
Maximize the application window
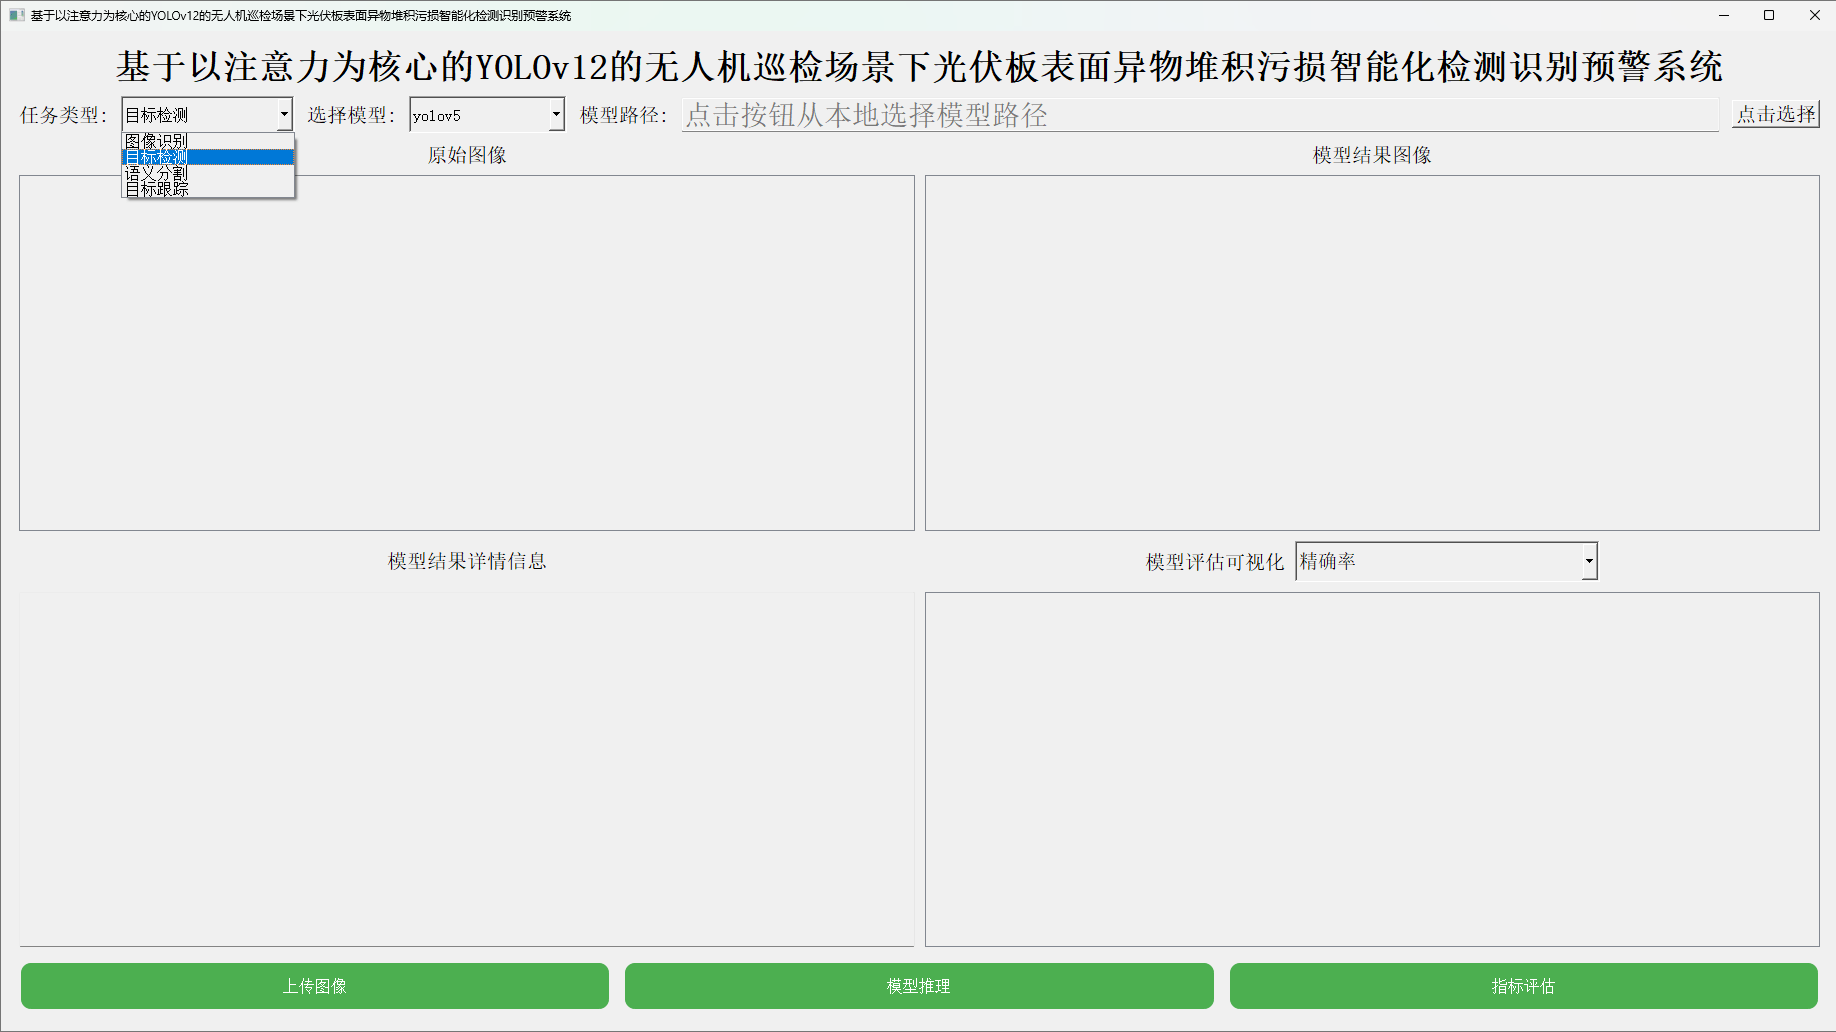point(1769,15)
